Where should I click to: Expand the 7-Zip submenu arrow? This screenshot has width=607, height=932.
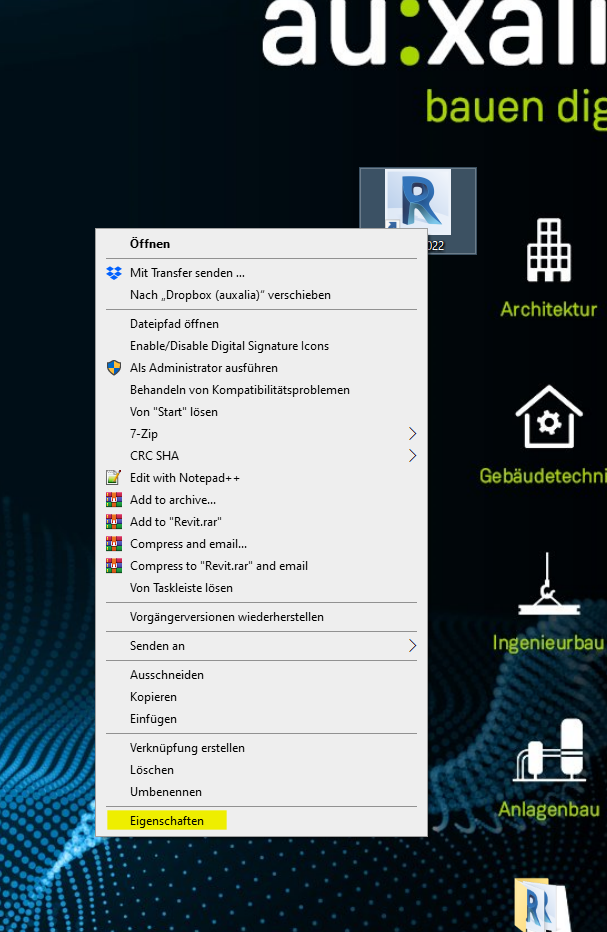coord(412,434)
